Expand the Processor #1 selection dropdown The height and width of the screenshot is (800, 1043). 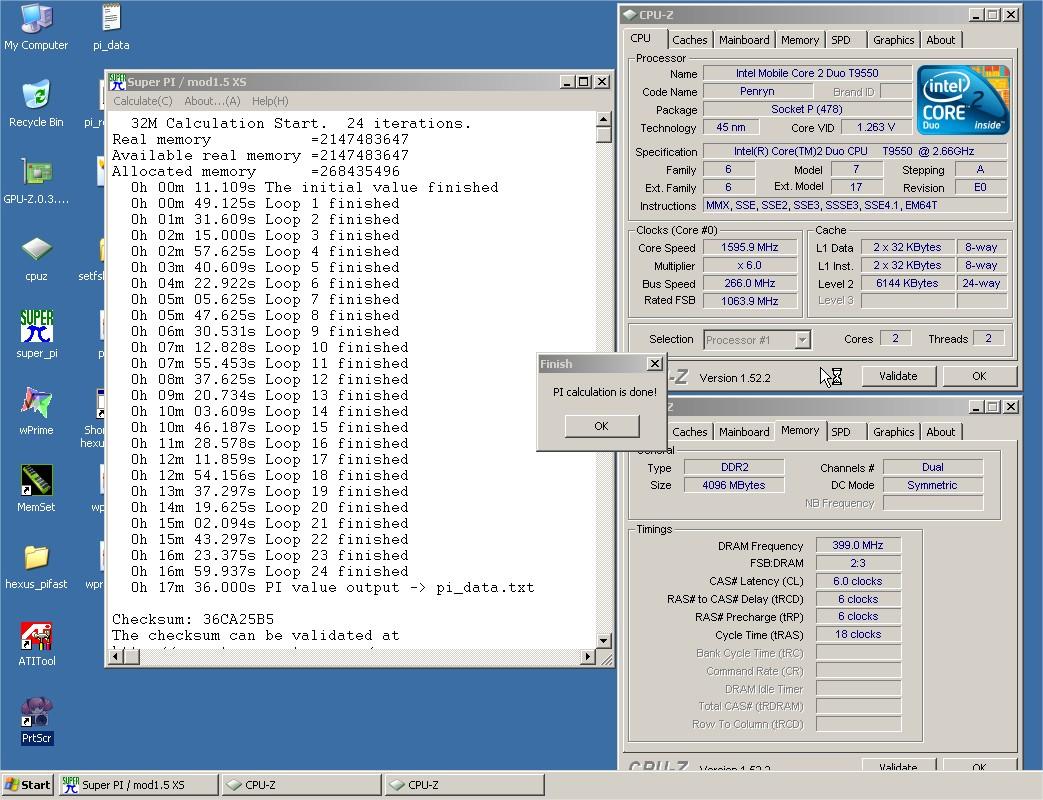803,340
